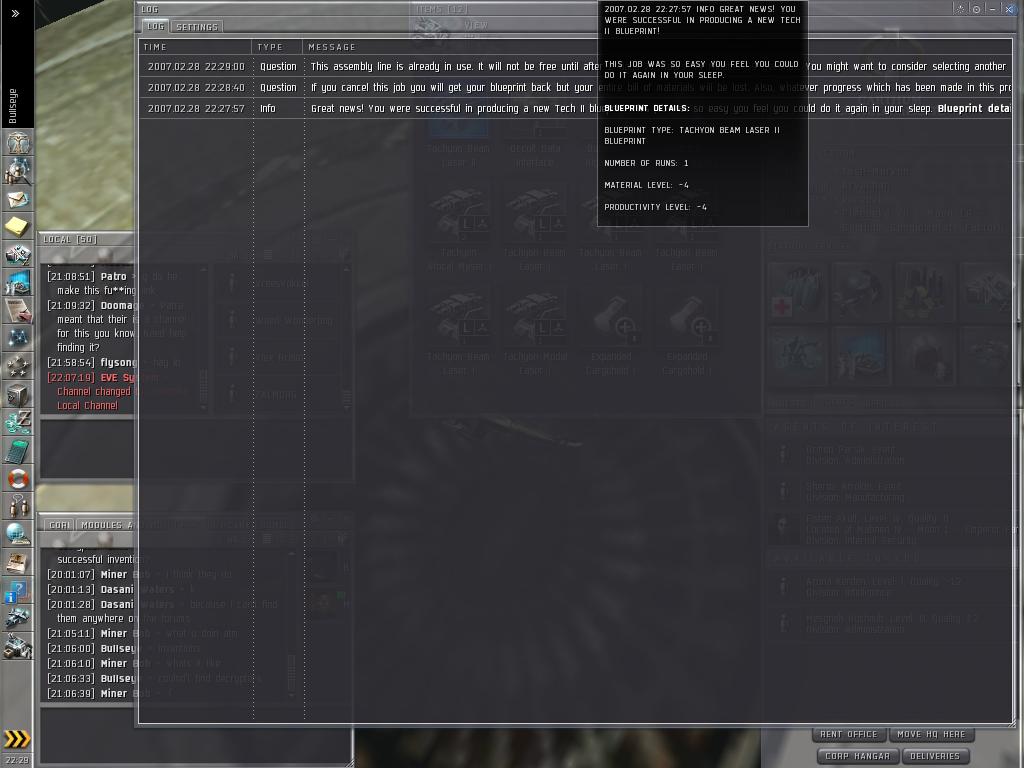Open the assets safe cube icon
The height and width of the screenshot is (768, 1024).
18,395
